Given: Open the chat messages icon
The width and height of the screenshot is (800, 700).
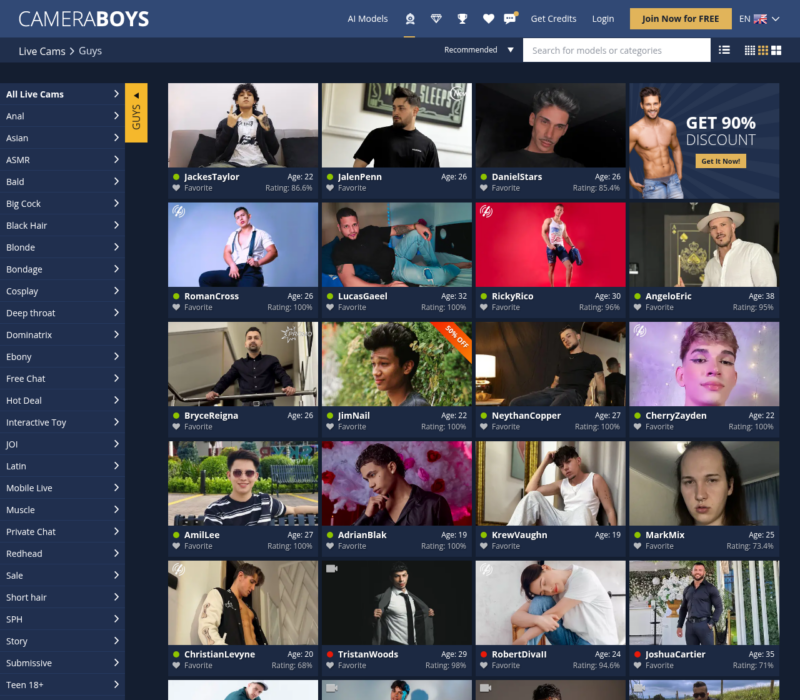Looking at the screenshot, I should pyautogui.click(x=510, y=19).
